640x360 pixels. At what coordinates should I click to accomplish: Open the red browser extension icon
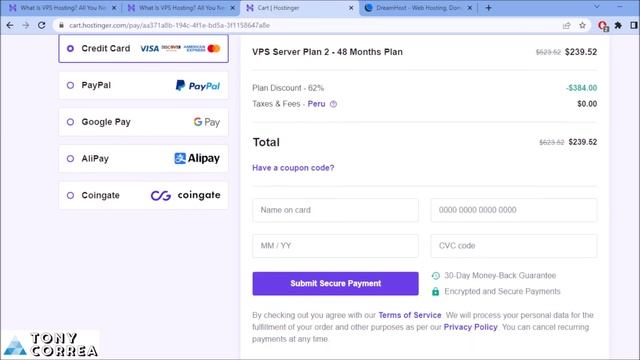(603, 26)
